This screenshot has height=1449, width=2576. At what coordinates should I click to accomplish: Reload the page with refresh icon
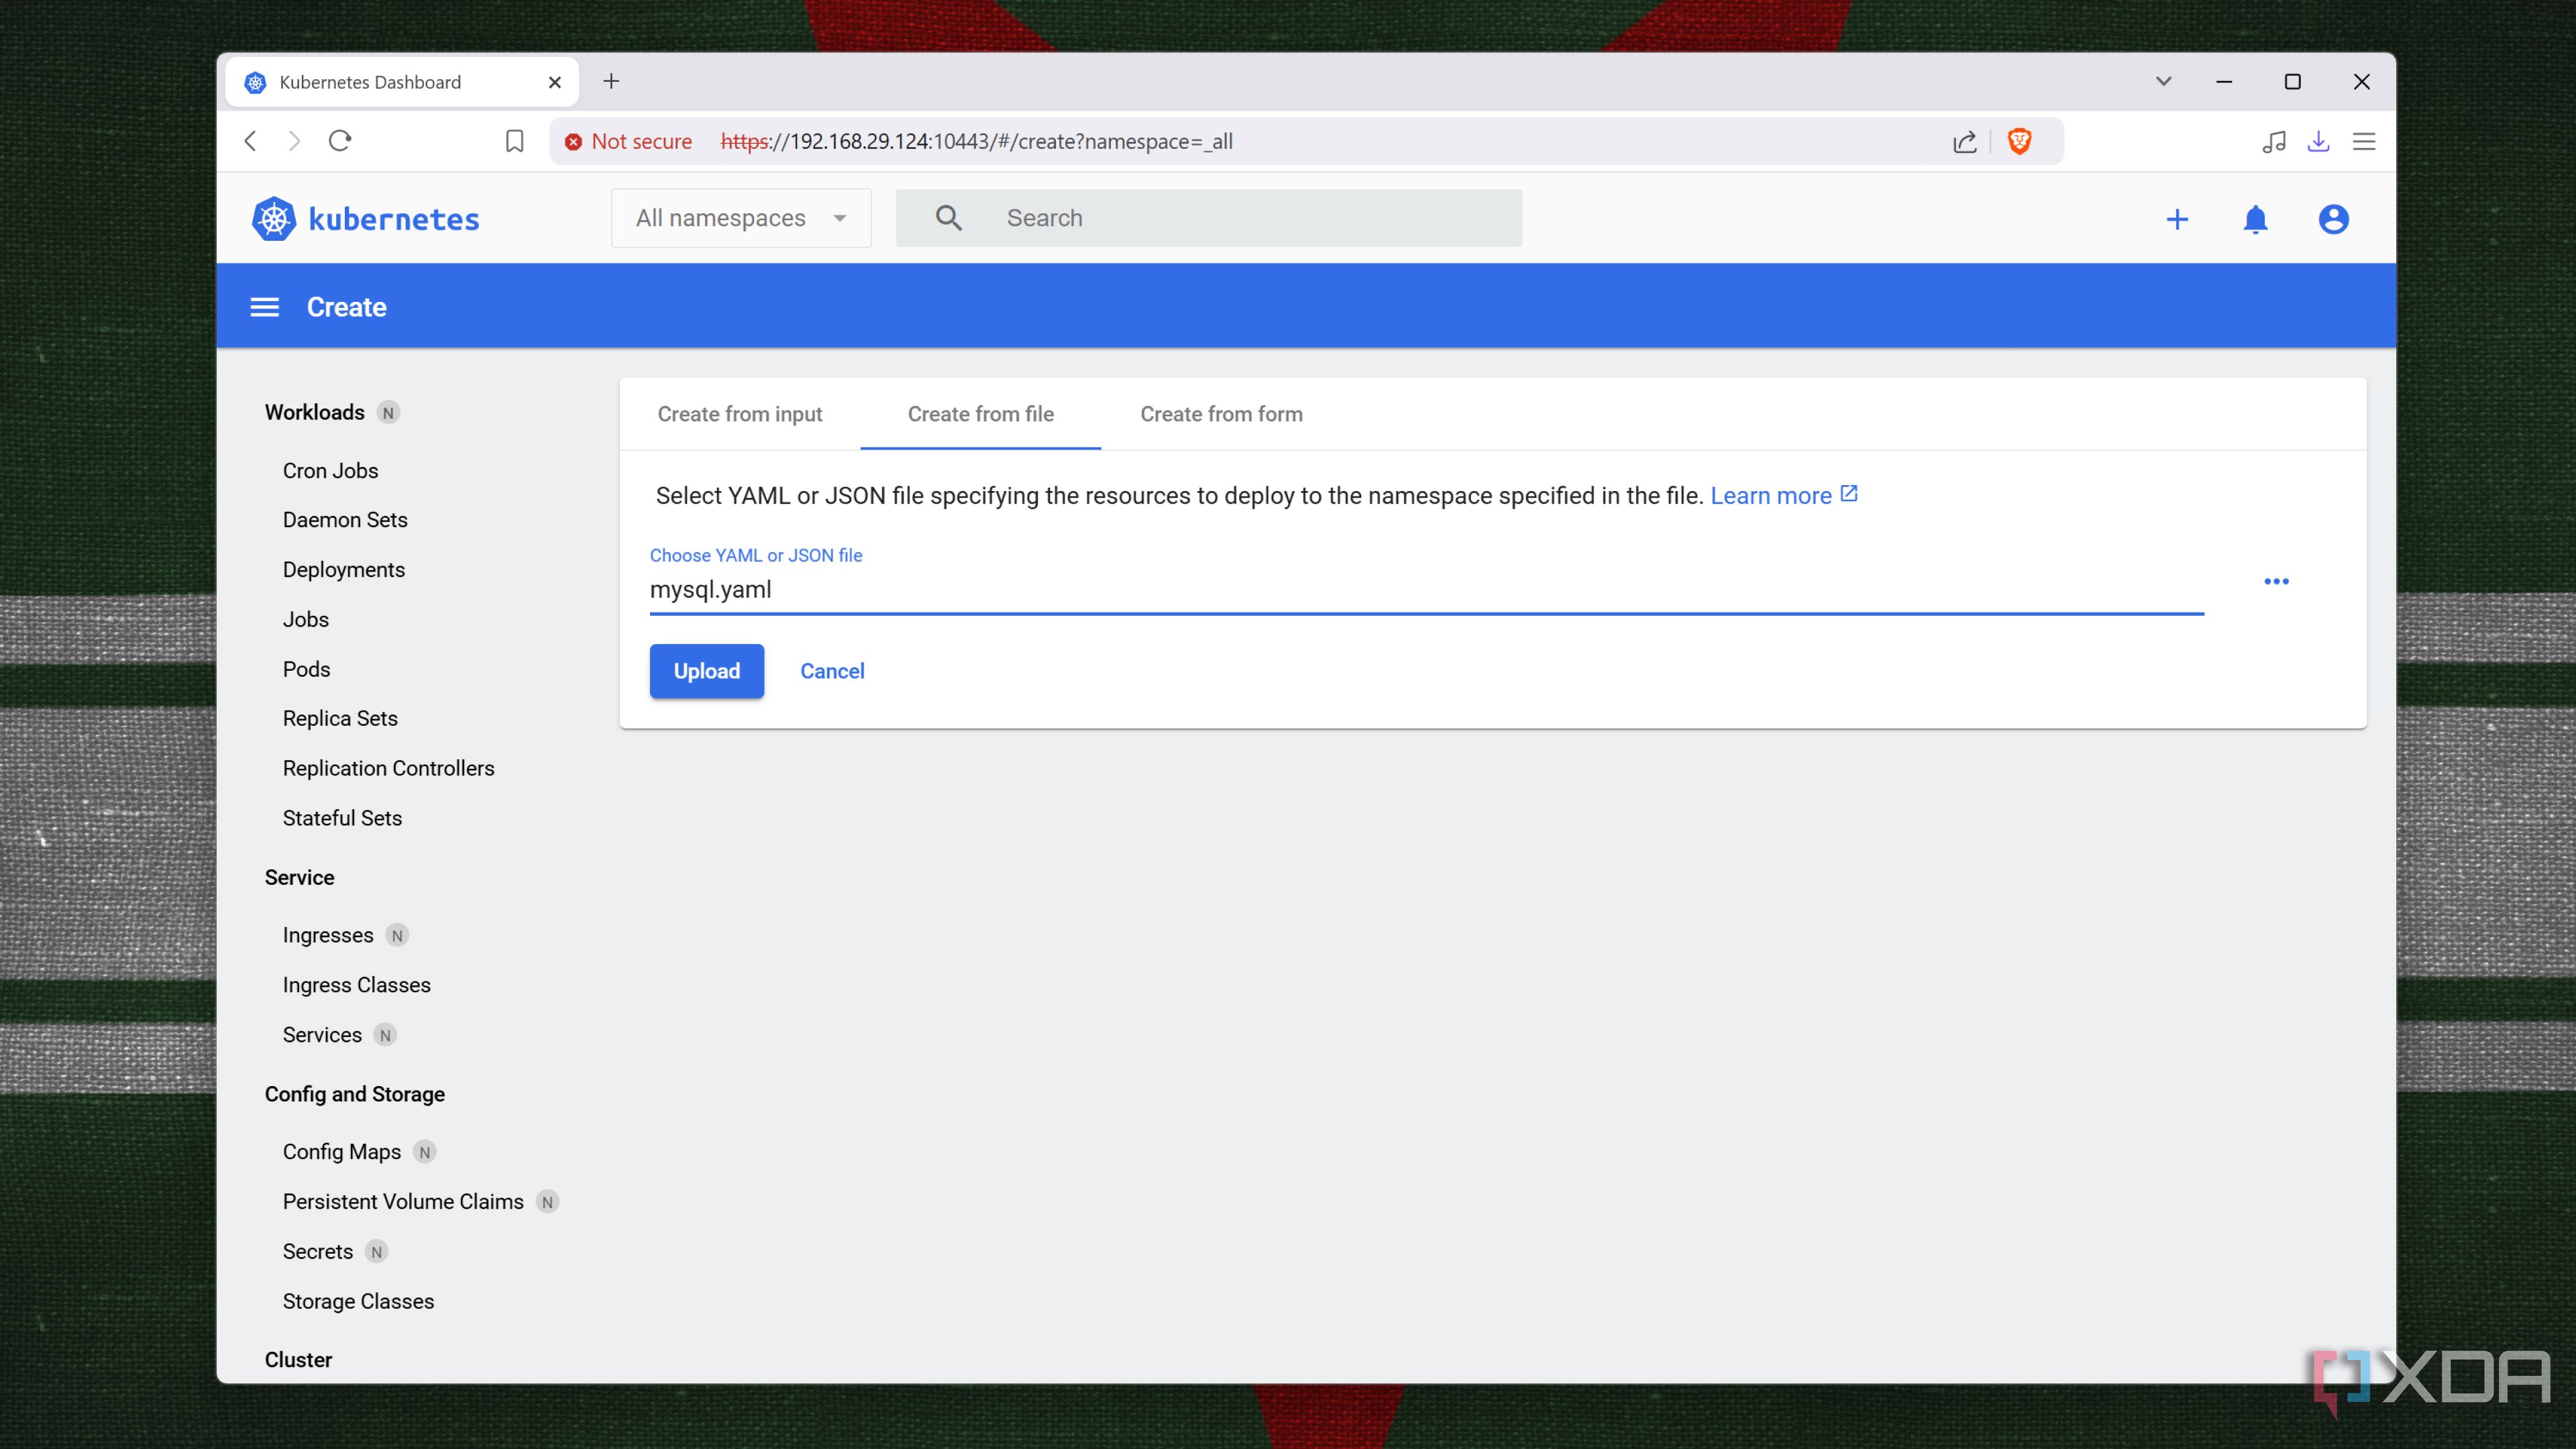pyautogui.click(x=340, y=141)
